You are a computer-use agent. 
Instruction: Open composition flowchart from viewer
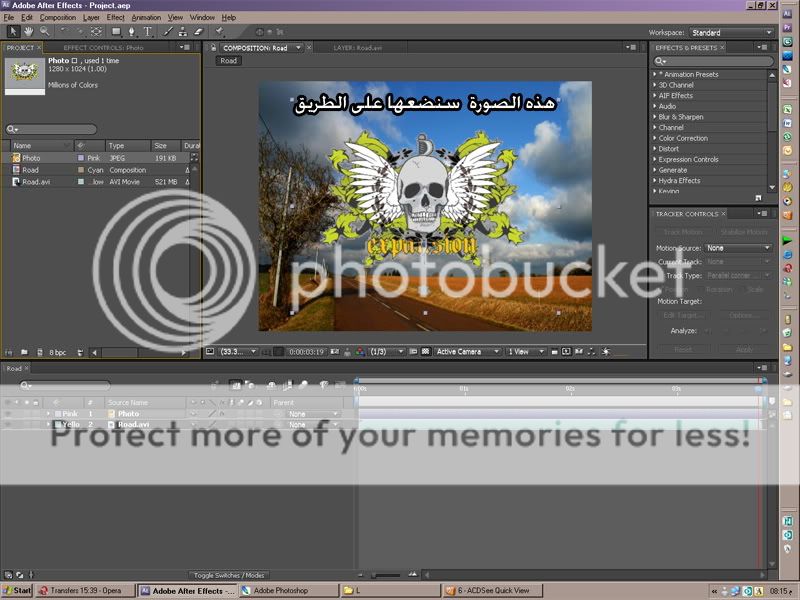(592, 352)
